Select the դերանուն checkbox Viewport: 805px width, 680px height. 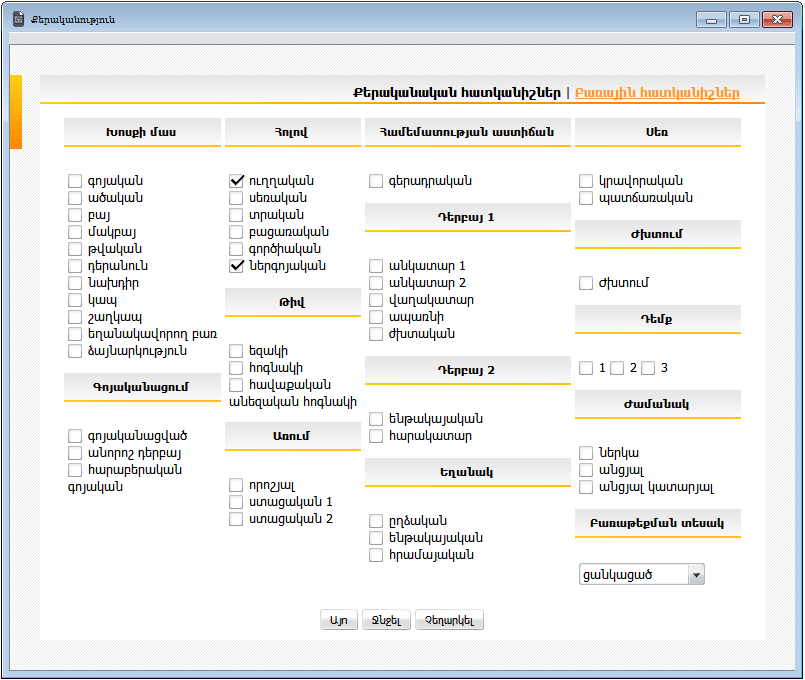75,266
